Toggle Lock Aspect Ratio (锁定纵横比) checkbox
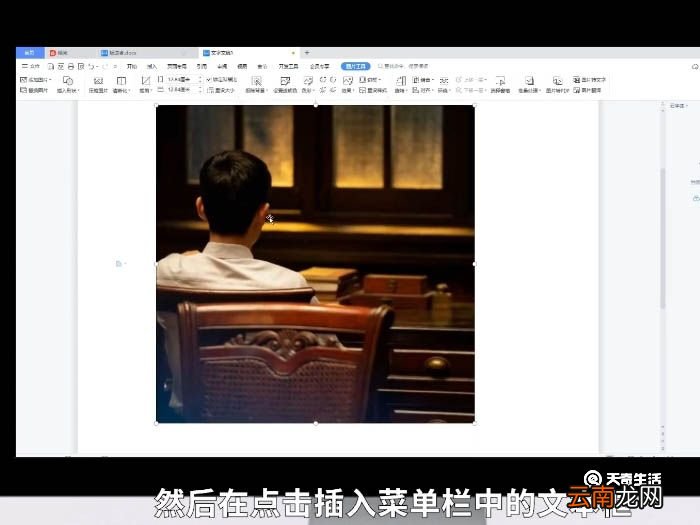This screenshot has height=525, width=700. point(222,79)
